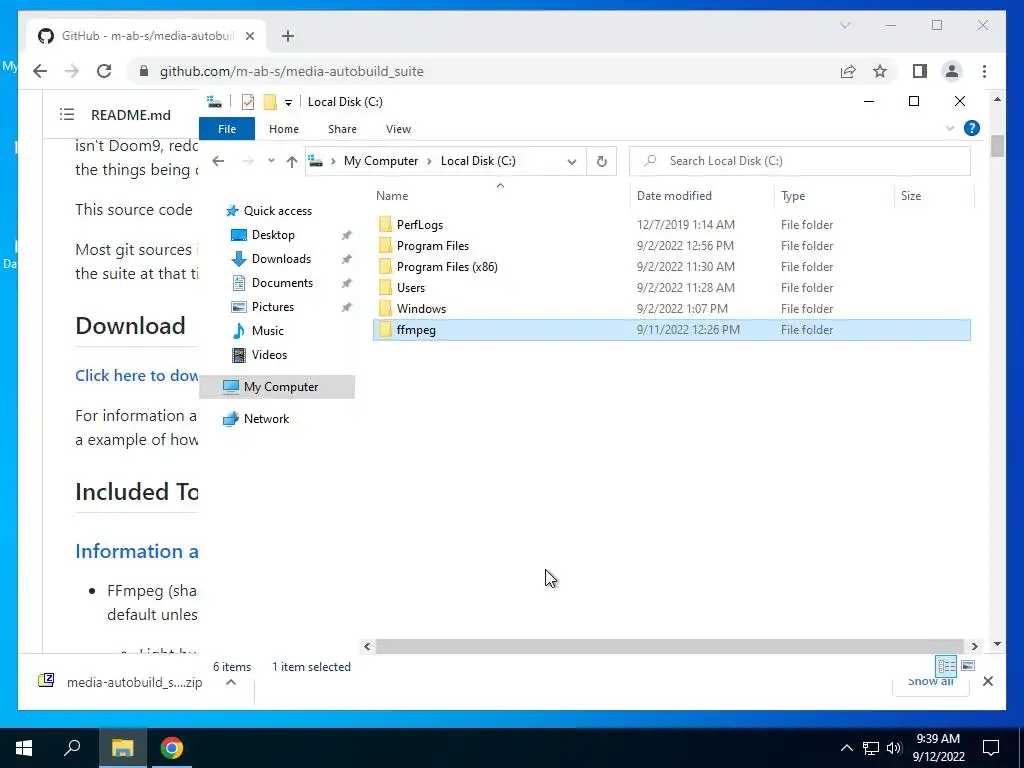Viewport: 1024px width, 768px height.
Task: Click the New folder icon in Explorer title bar
Action: tap(270, 102)
